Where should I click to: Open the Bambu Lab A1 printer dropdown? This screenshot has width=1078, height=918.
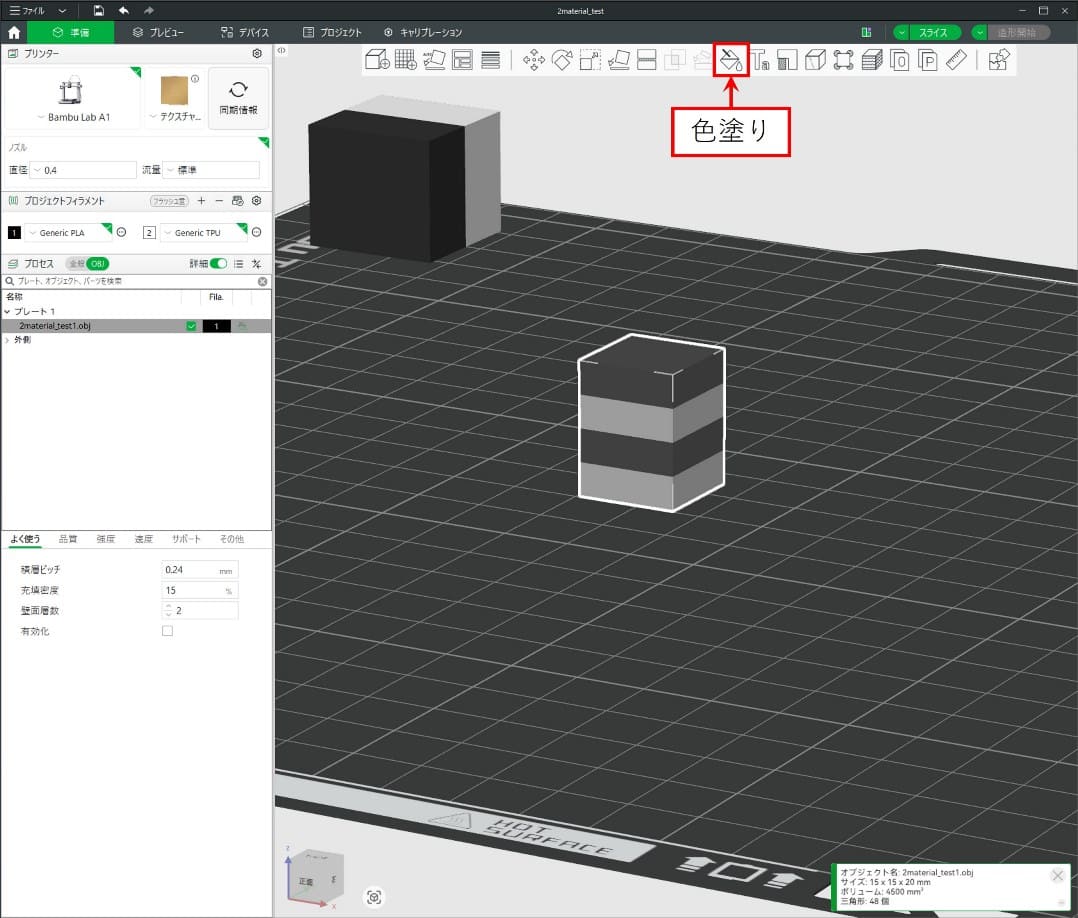point(73,117)
